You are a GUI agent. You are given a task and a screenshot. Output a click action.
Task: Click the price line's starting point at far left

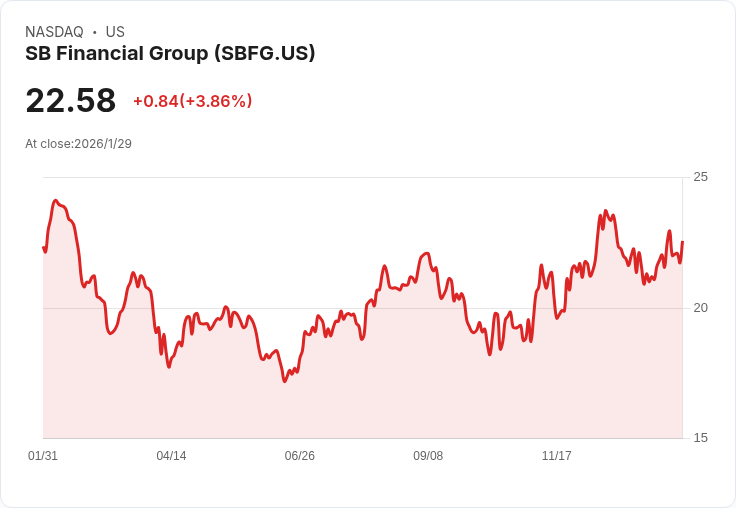click(x=44, y=248)
